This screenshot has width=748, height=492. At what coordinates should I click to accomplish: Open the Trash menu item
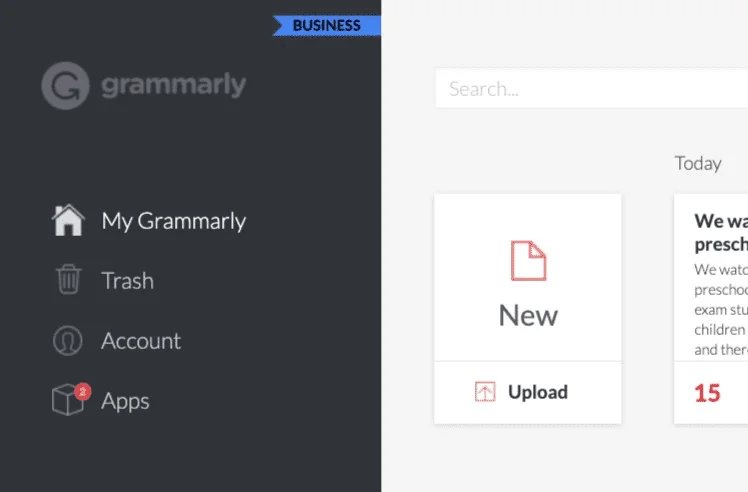[x=127, y=281]
